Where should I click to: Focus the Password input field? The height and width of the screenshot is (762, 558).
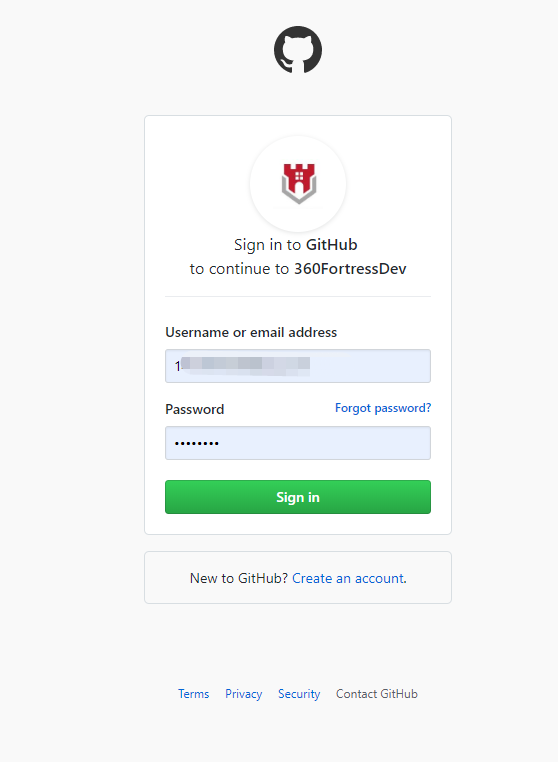click(298, 443)
